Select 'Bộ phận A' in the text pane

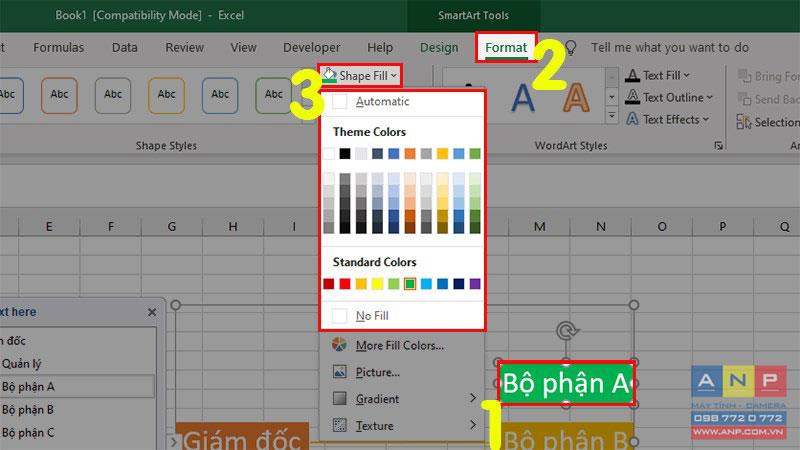coord(28,387)
